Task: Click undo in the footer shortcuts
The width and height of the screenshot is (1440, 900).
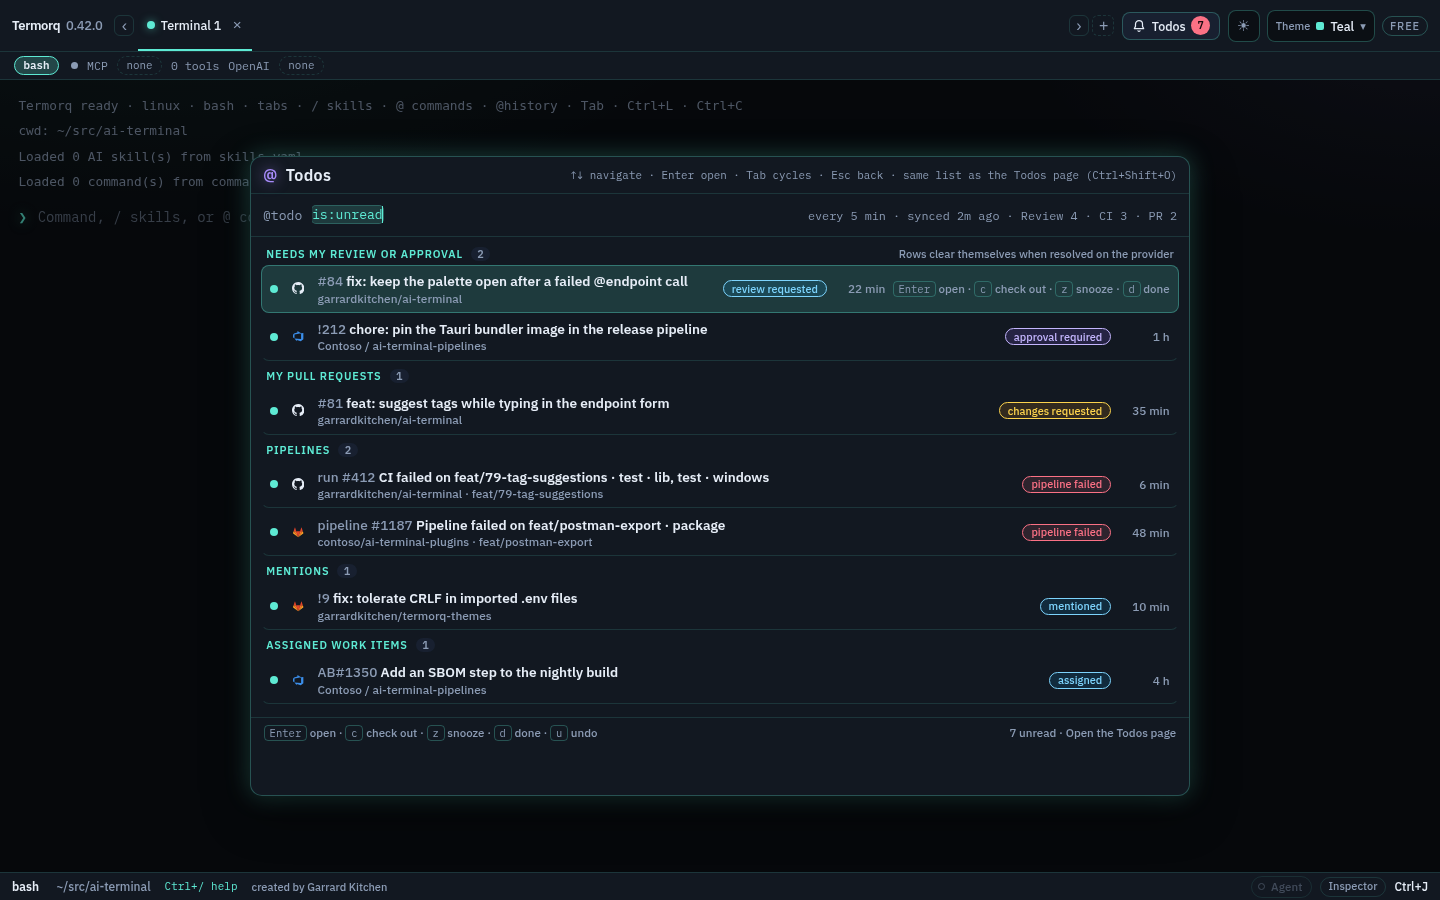Action: [574, 733]
